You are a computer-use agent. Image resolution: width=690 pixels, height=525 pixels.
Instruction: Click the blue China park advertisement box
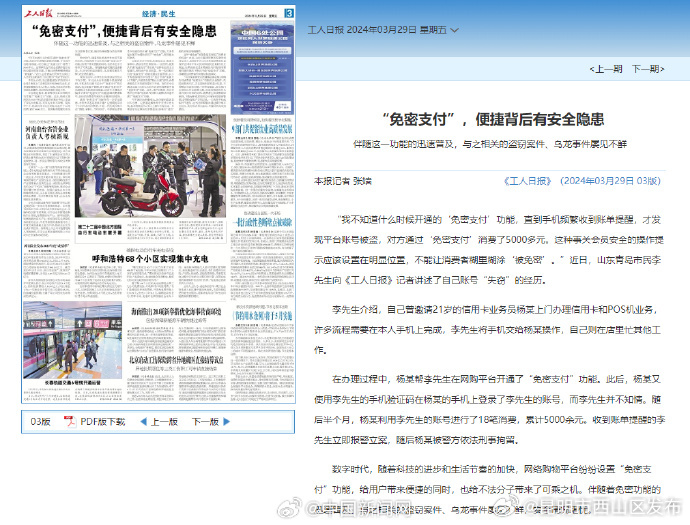click(262, 67)
